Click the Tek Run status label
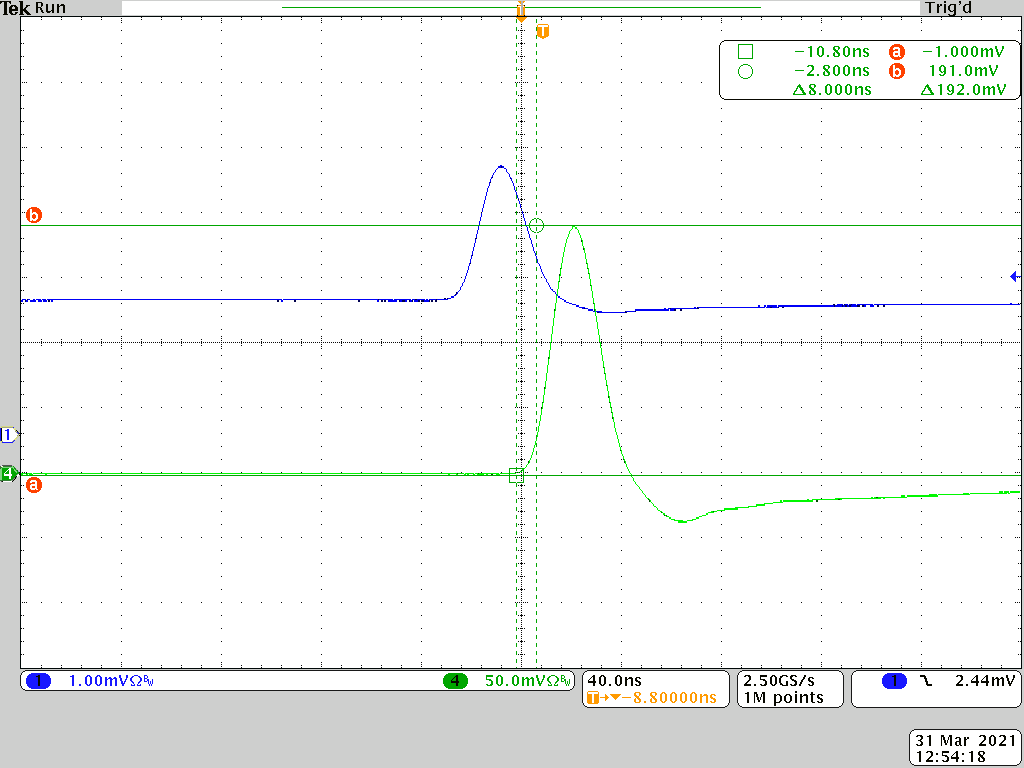 click(x=33, y=8)
